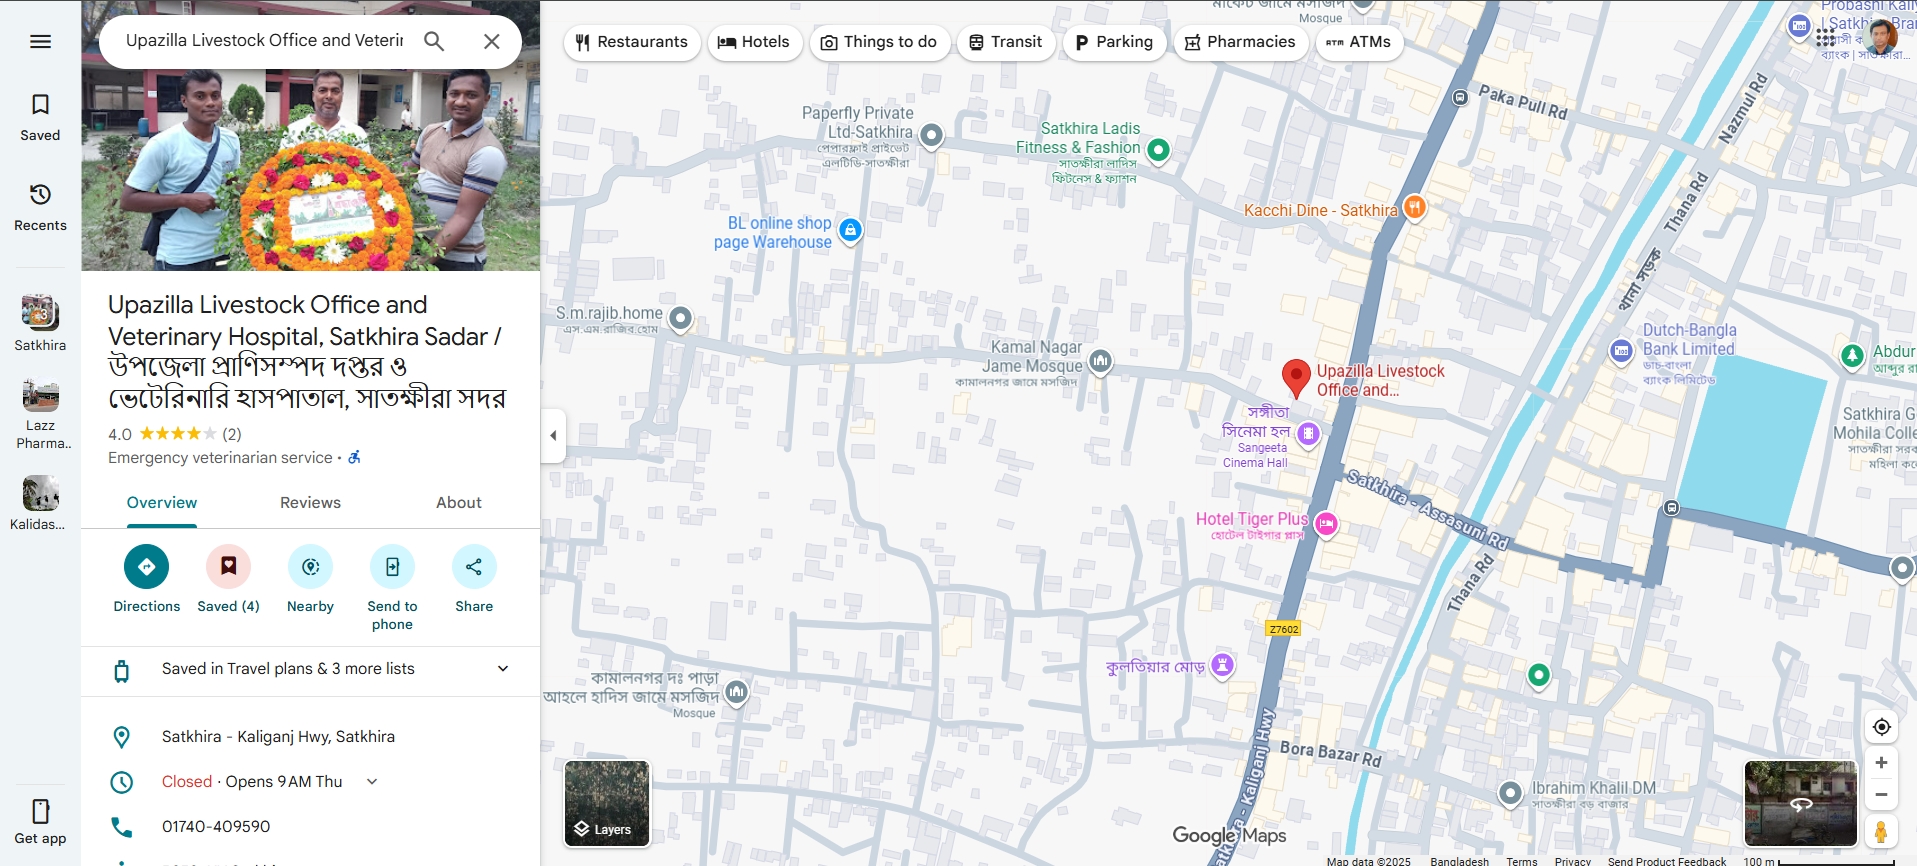The image size is (1917, 866).
Task: Open the hamburger main menu
Action: pyautogui.click(x=40, y=41)
